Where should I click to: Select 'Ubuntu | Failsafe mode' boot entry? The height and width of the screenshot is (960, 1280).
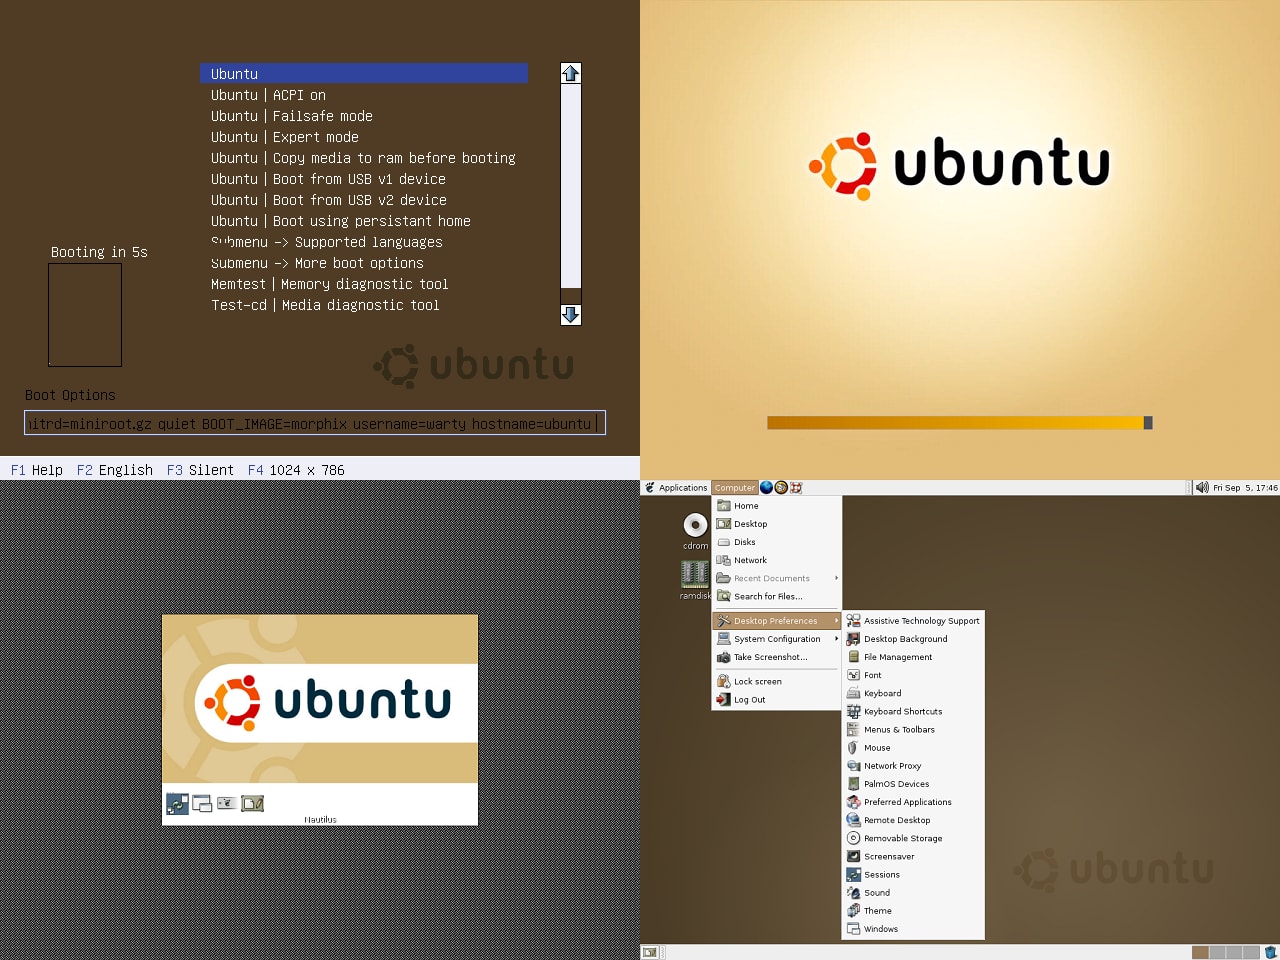pos(292,116)
